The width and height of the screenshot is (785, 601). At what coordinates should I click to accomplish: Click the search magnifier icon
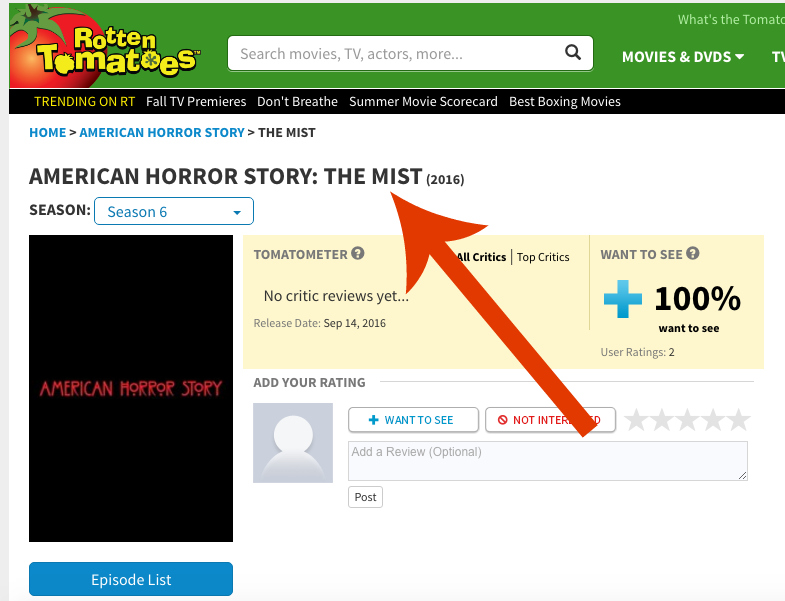[x=573, y=52]
